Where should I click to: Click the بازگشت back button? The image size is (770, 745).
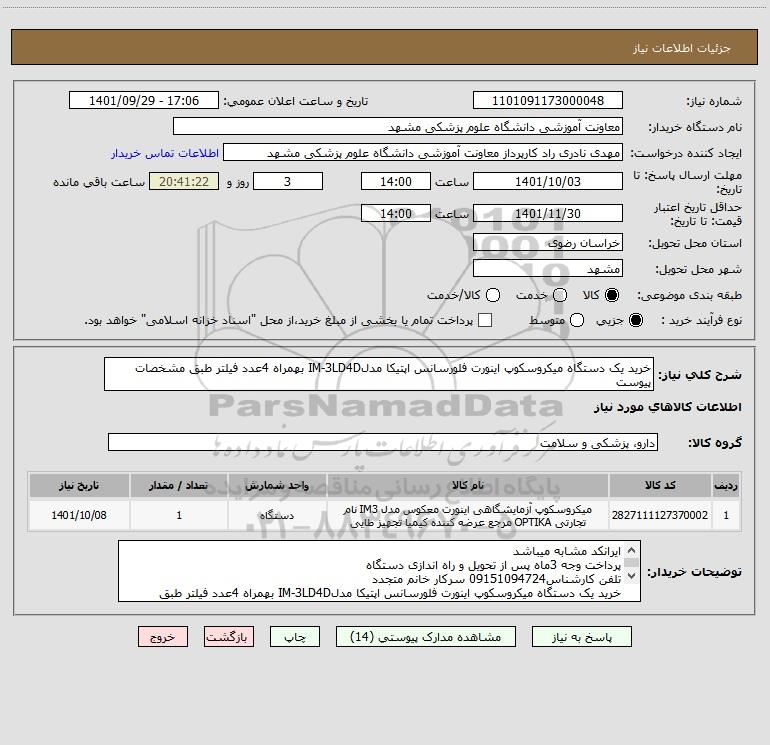[x=229, y=637]
